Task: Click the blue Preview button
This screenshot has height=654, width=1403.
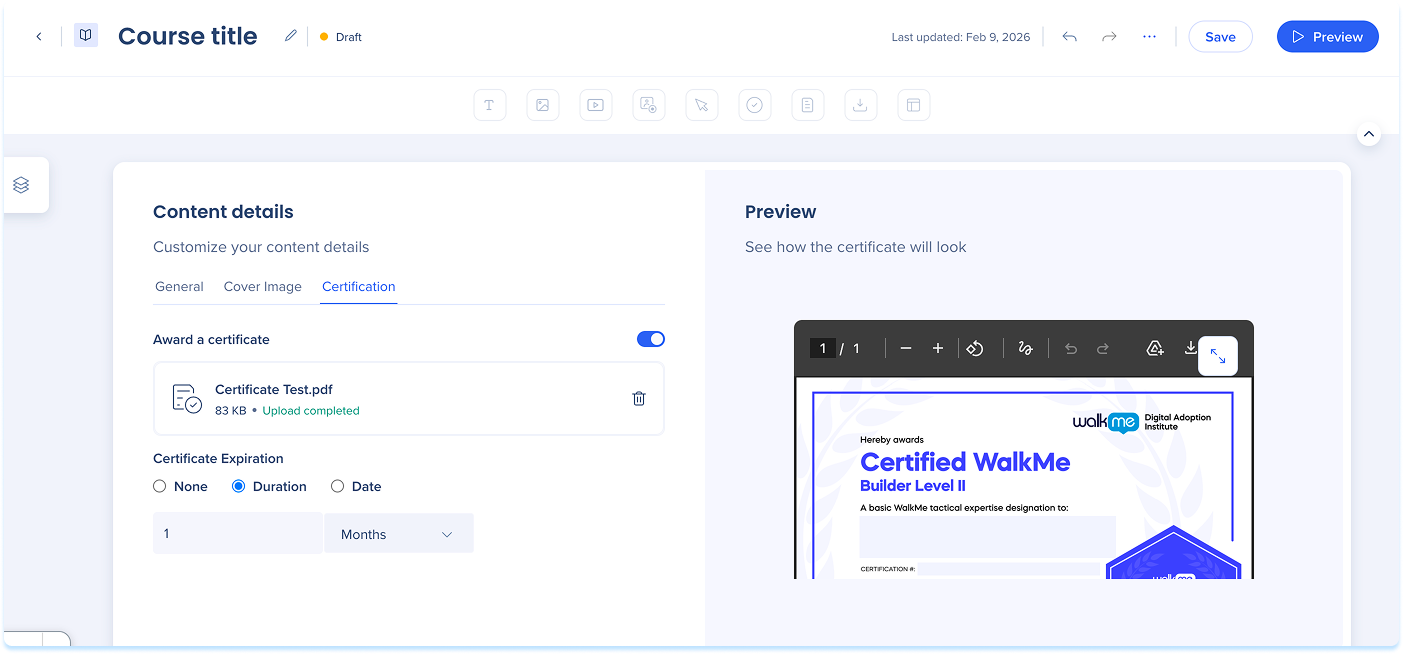Action: point(1327,37)
